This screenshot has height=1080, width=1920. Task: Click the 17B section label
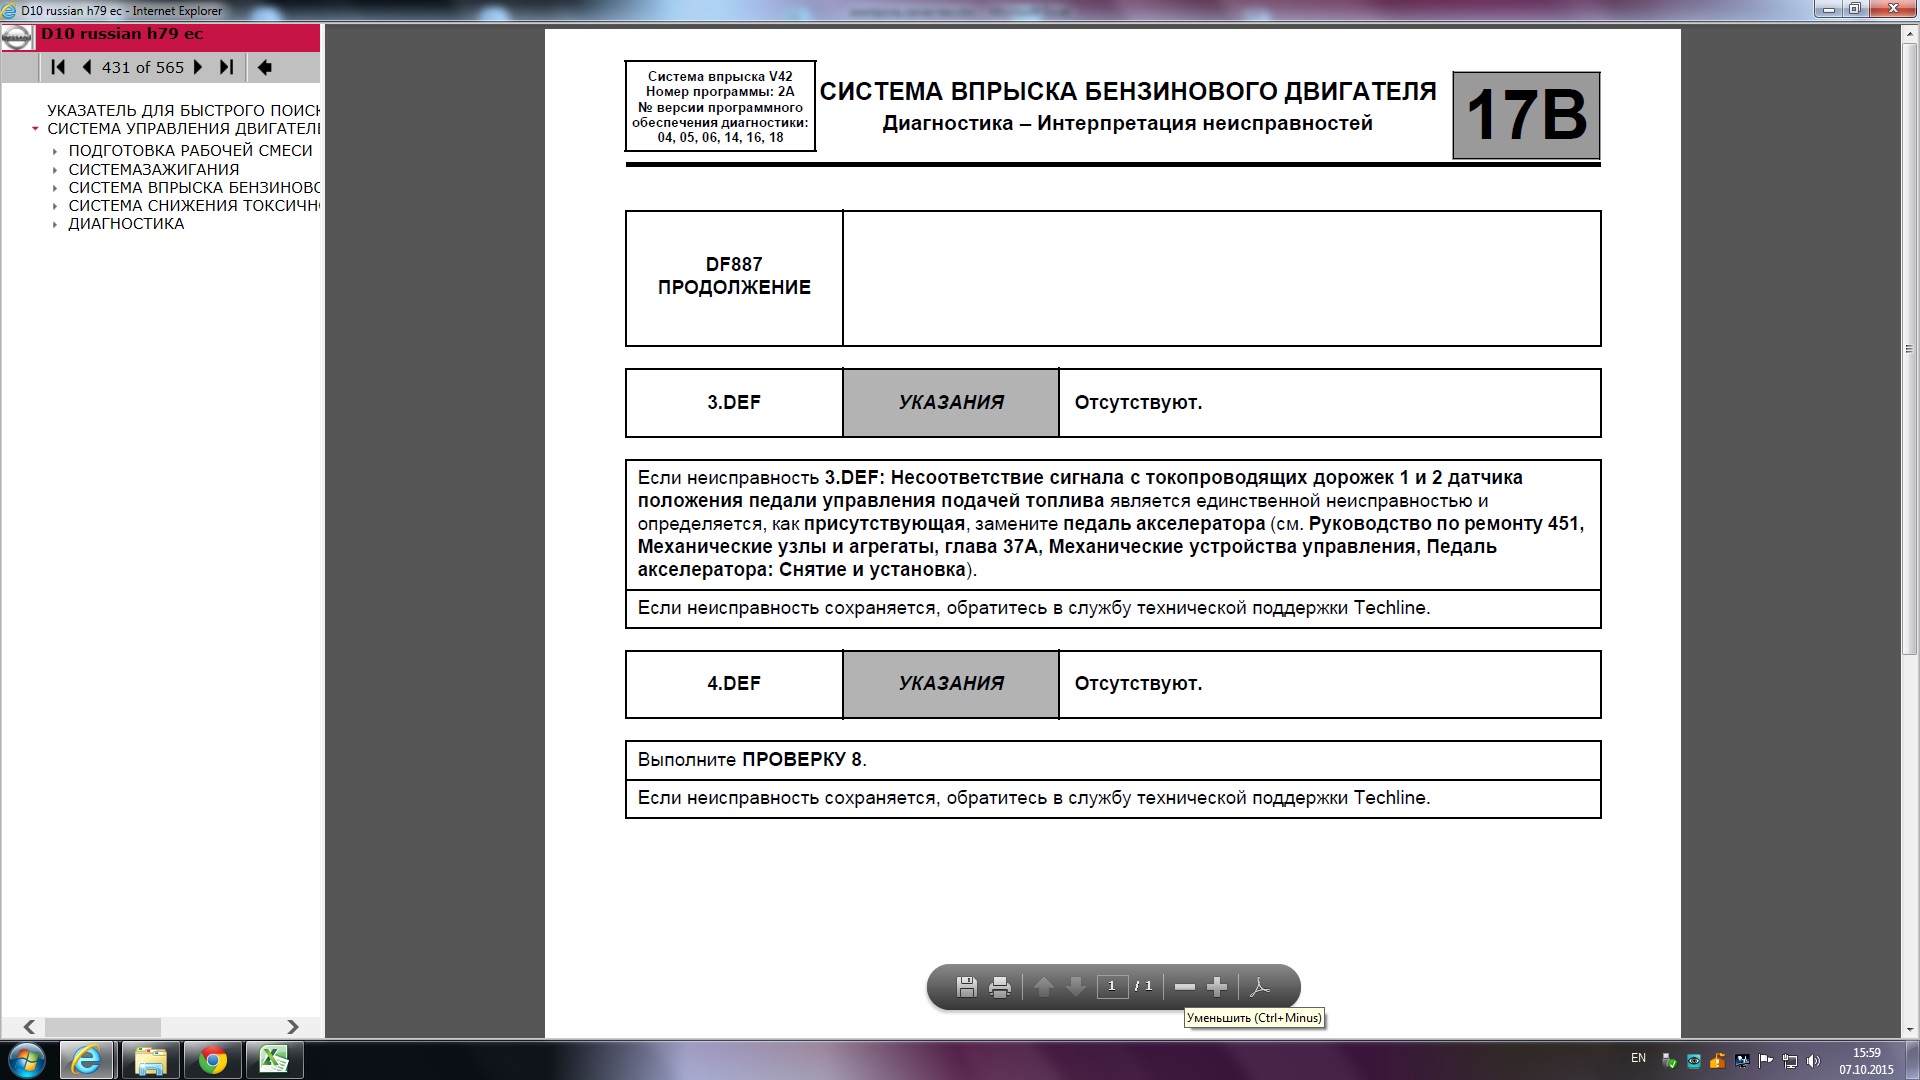[1526, 115]
